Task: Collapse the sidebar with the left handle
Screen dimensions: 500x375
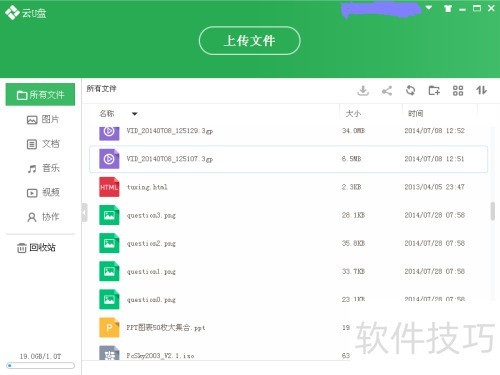Action: pyautogui.click(x=84, y=212)
